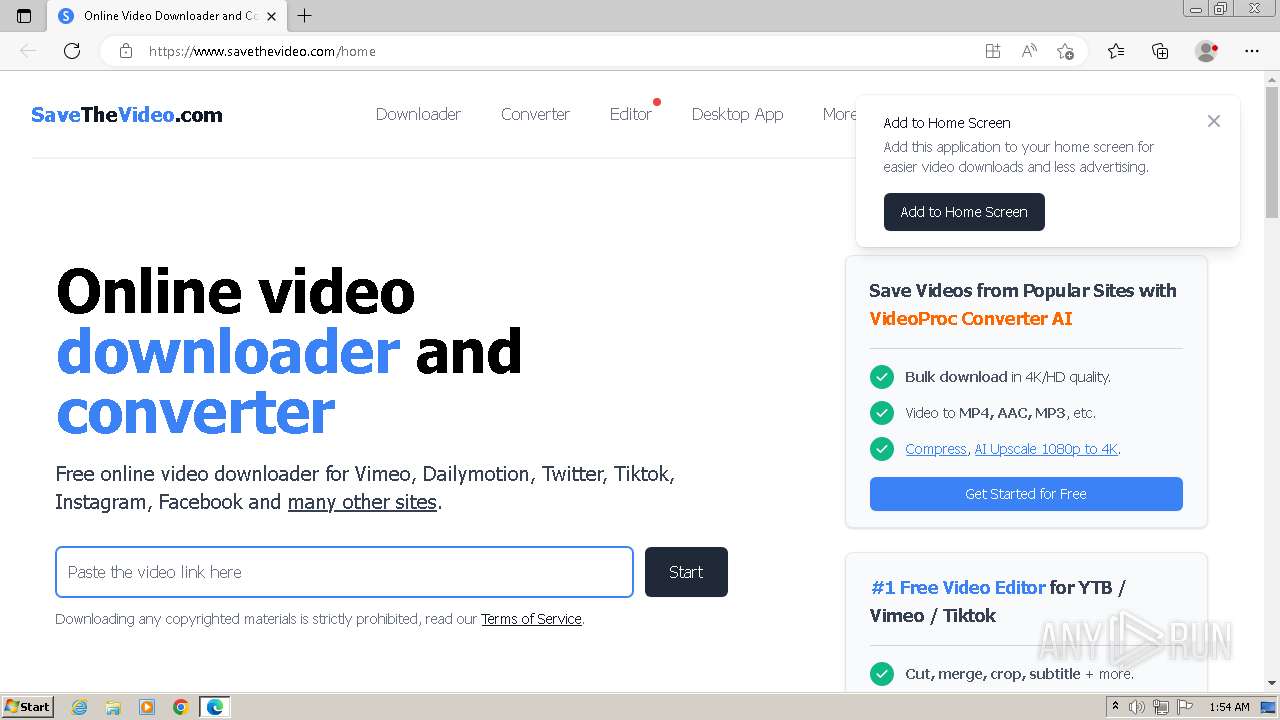
Task: Open the Favorites list icon
Action: 1116,51
